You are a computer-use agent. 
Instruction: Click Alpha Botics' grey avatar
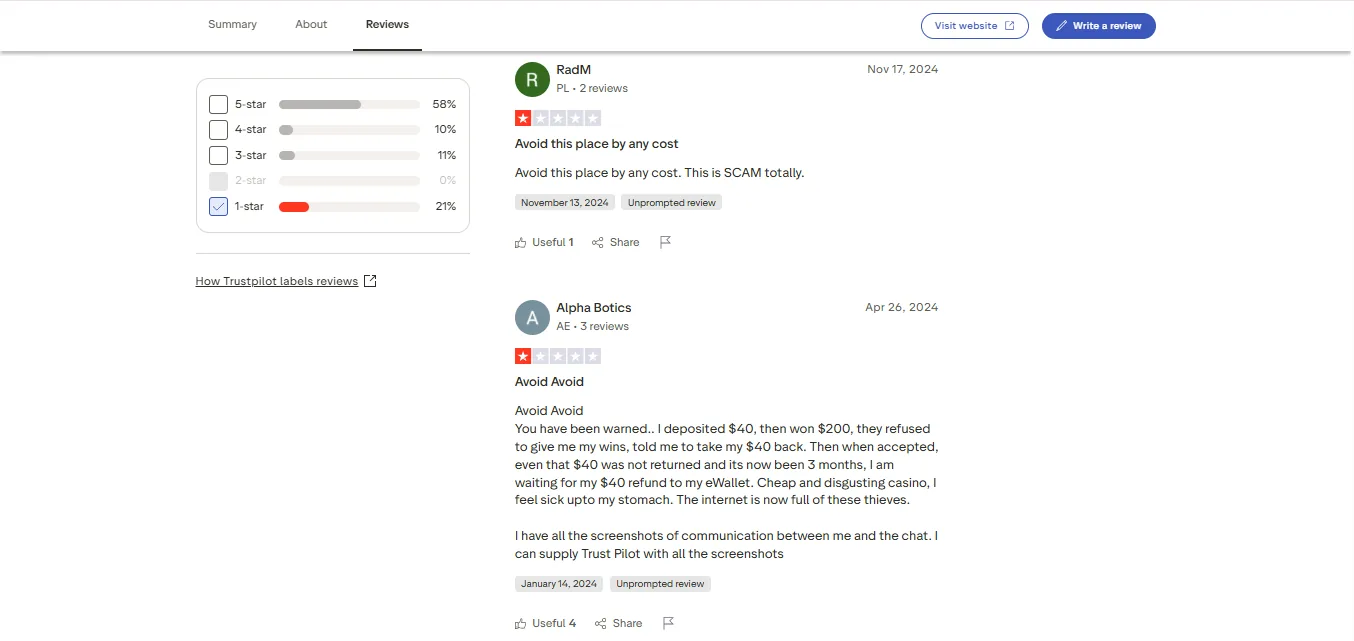coord(532,317)
